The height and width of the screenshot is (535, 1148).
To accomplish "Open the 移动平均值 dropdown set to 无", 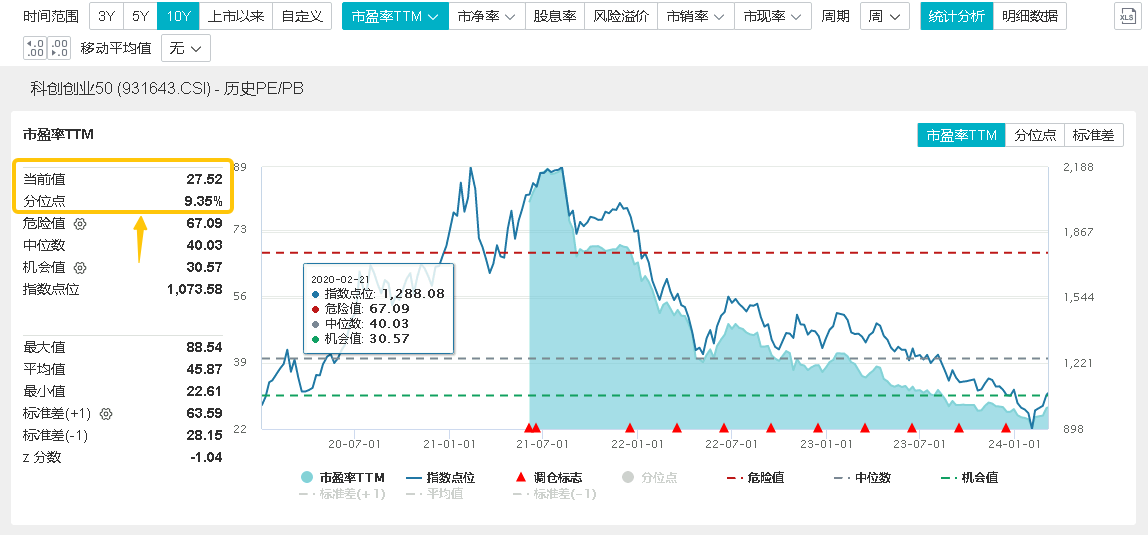I will tap(185, 48).
